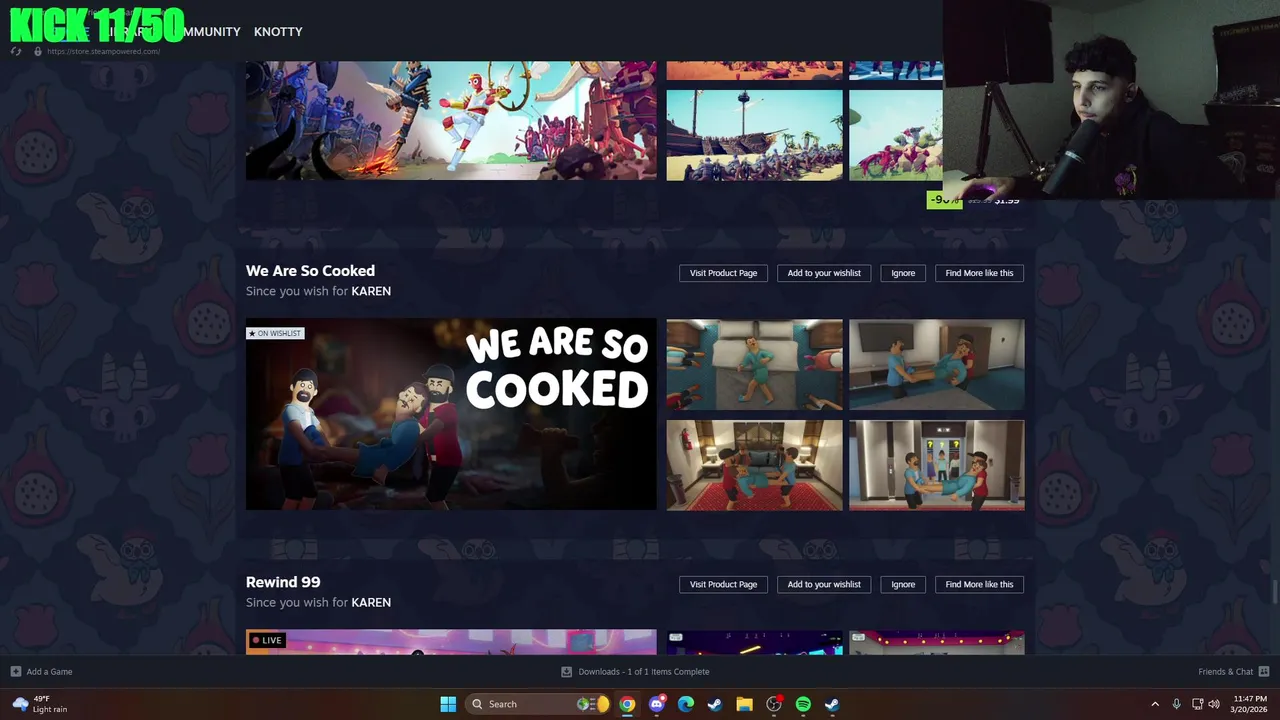The width and height of the screenshot is (1280, 720).
Task: Open the Steam icon next to Edge
Action: [x=715, y=704]
